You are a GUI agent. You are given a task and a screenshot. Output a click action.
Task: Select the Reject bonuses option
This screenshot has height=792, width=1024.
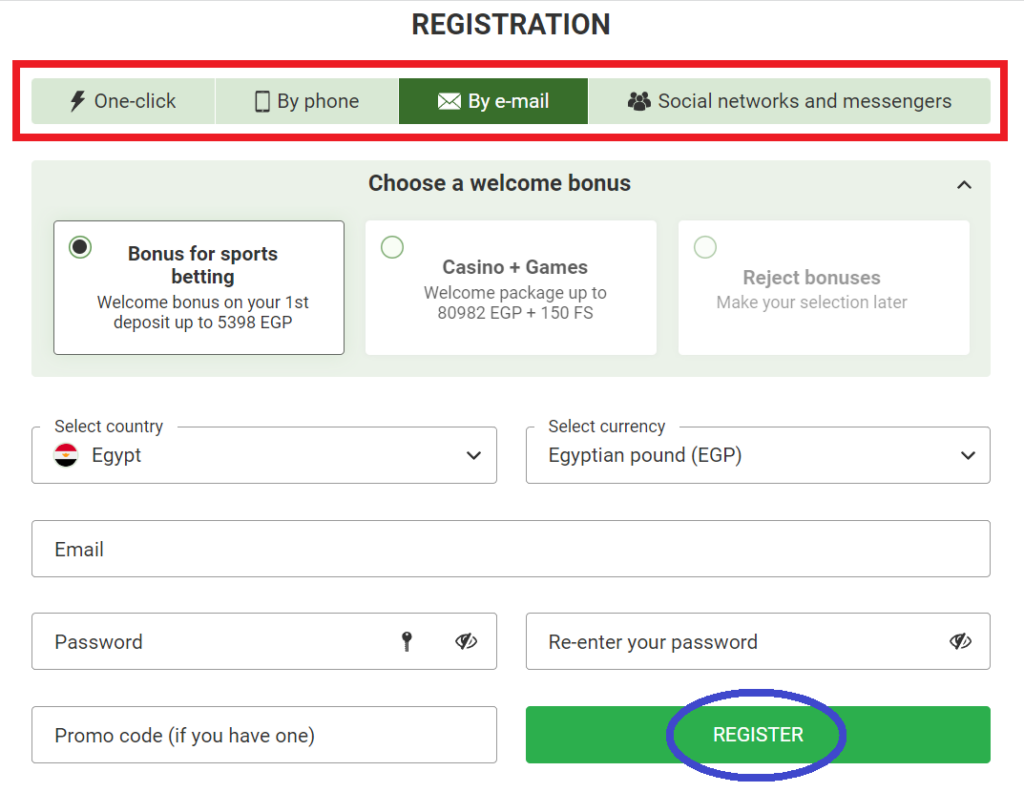[705, 247]
